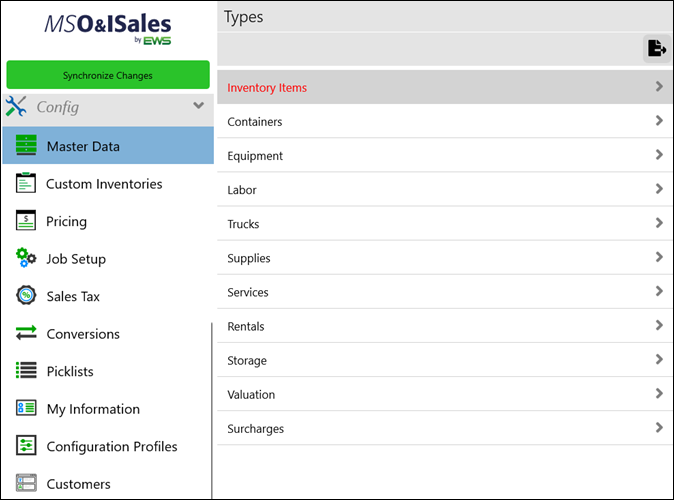
Task: Open the Customers menu item
Action: pyautogui.click(x=78, y=484)
